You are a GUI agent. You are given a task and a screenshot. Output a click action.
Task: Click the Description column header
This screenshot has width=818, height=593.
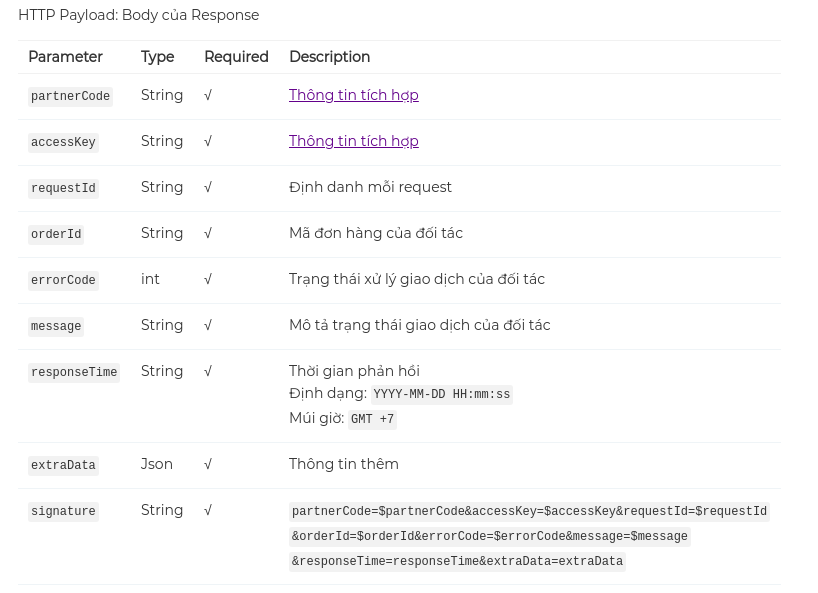point(329,57)
